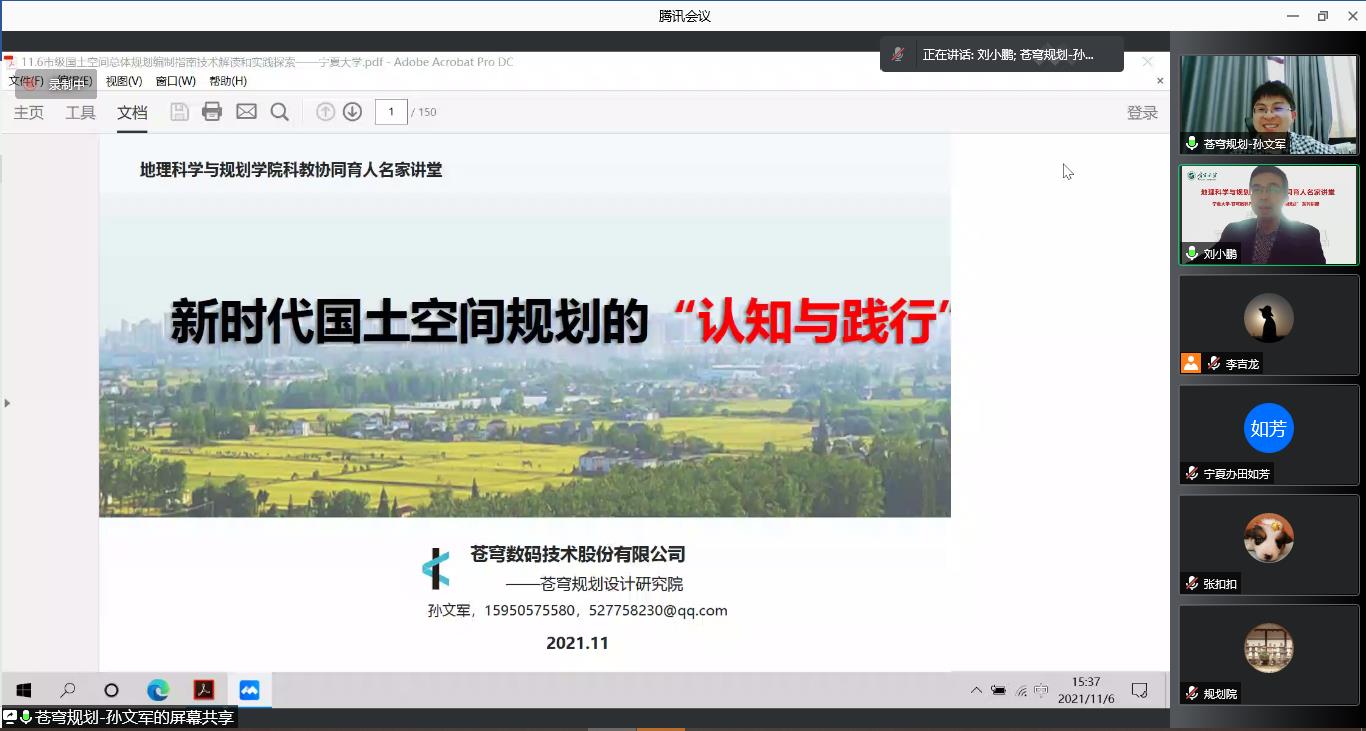Click the 登录 sign-in button
Screen dimensions: 1366x731
point(1142,113)
